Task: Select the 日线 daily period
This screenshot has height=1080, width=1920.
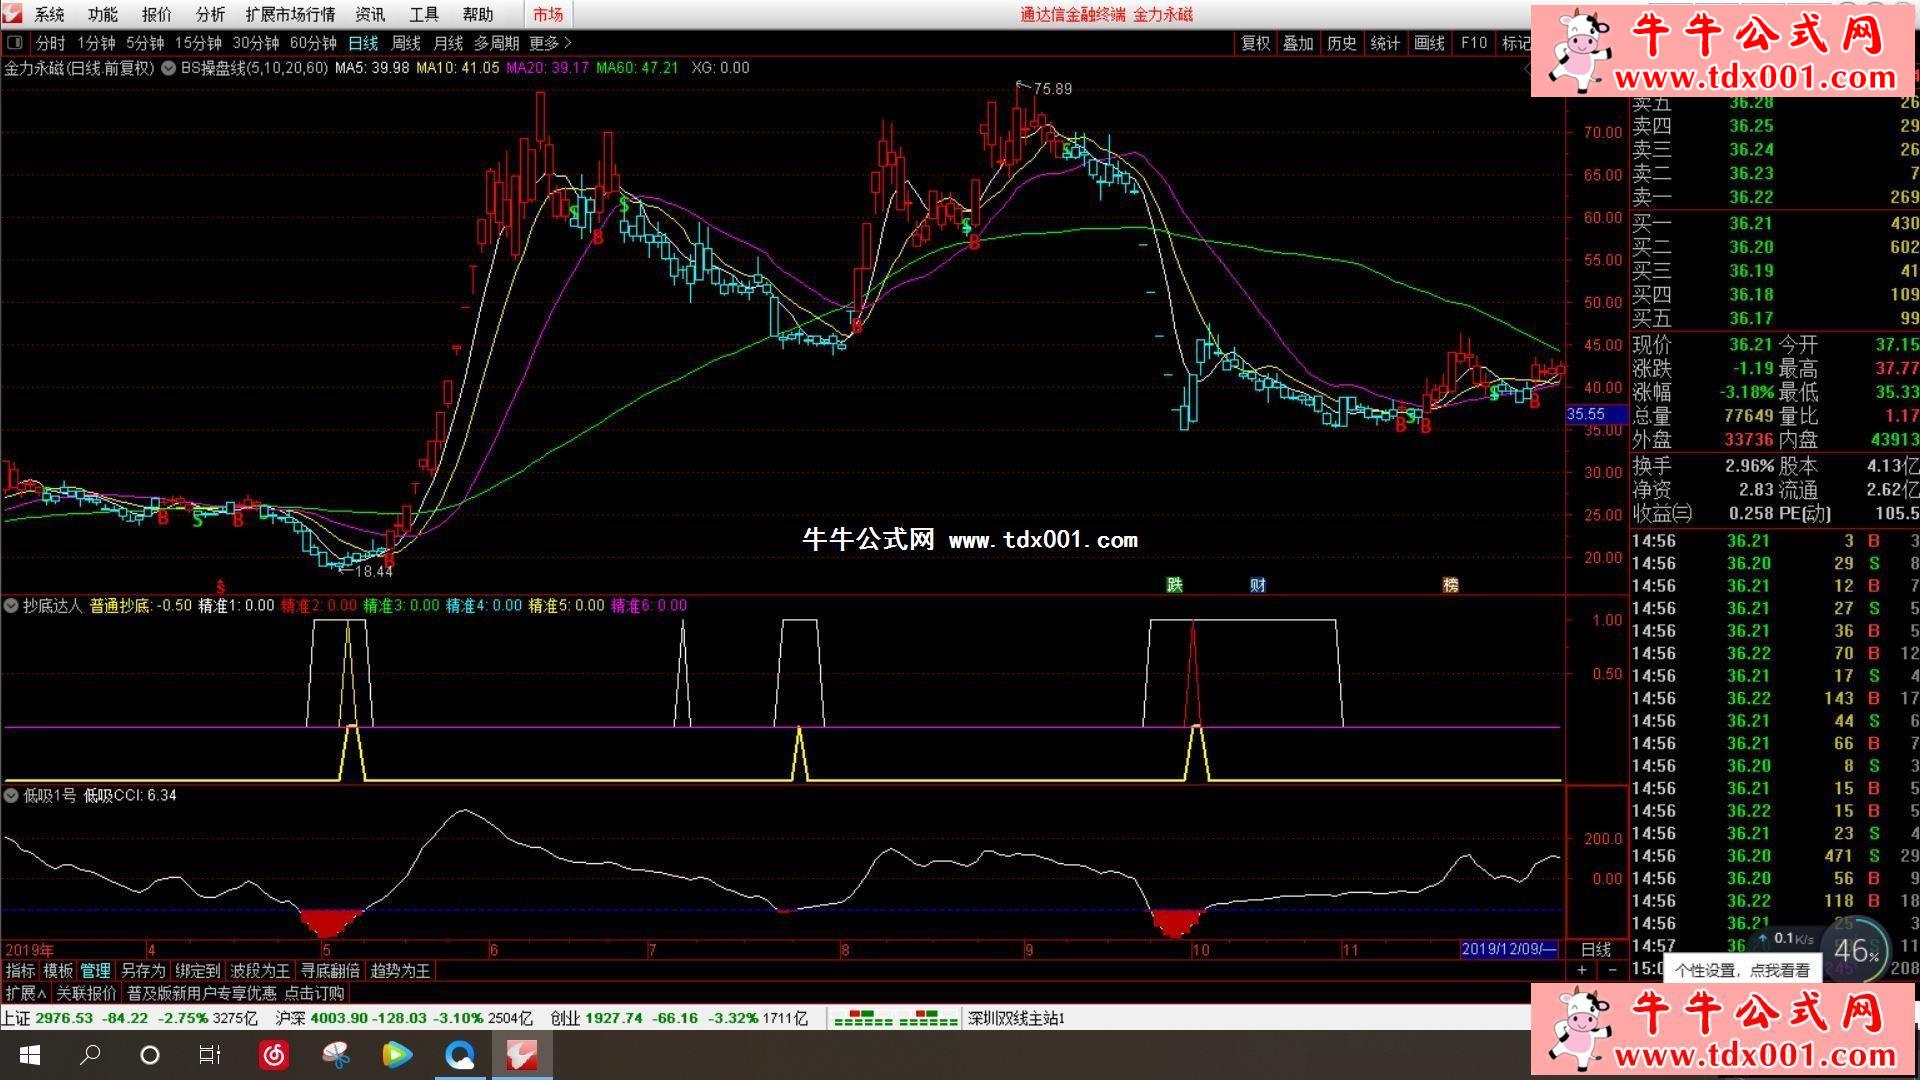Action: 363,43
